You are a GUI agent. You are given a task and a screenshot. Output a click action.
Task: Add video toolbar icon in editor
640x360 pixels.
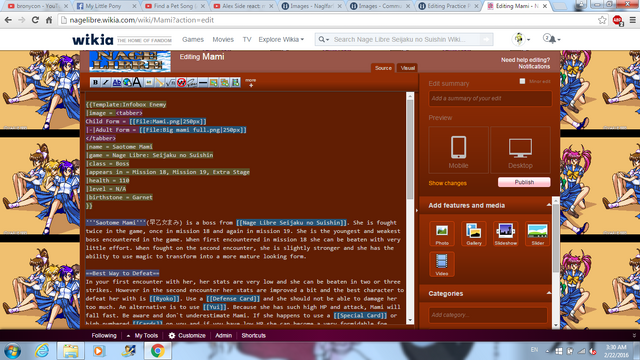click(x=236, y=82)
